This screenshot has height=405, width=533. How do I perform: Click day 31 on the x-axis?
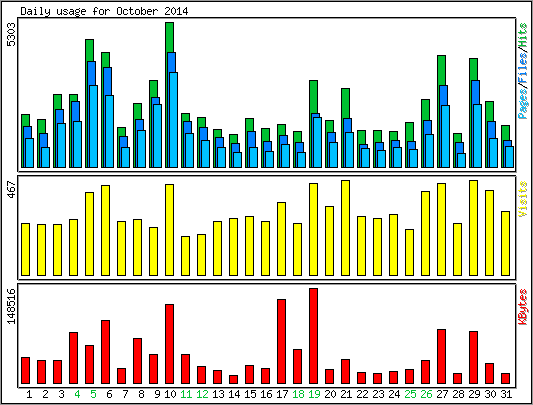click(x=506, y=394)
